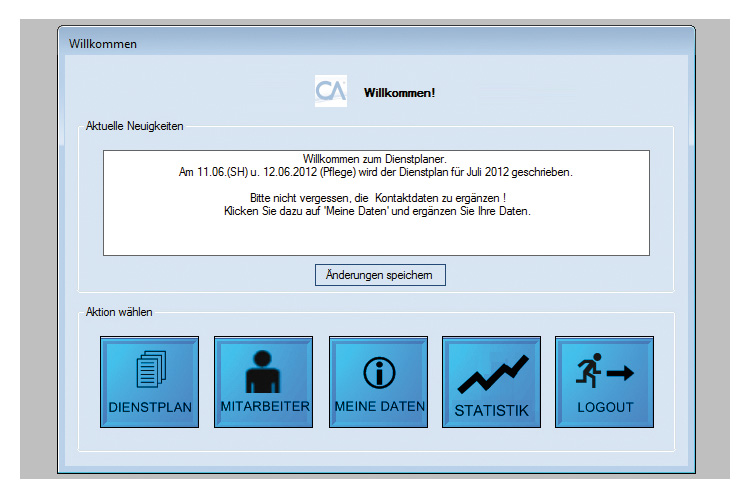Image resolution: width=750 pixels, height=499 pixels.
Task: Click the Logout running-man tile
Action: click(x=604, y=382)
